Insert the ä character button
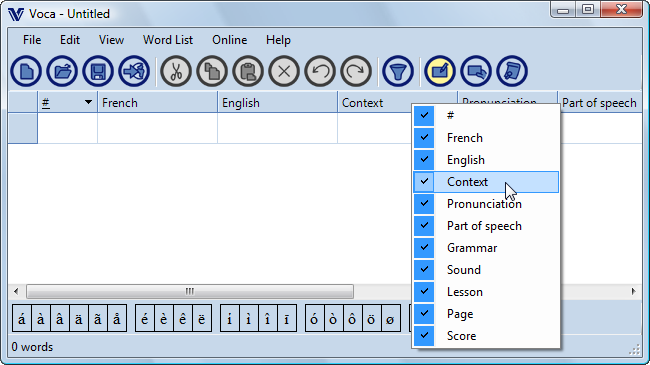This screenshot has width=650, height=365. [x=79, y=318]
